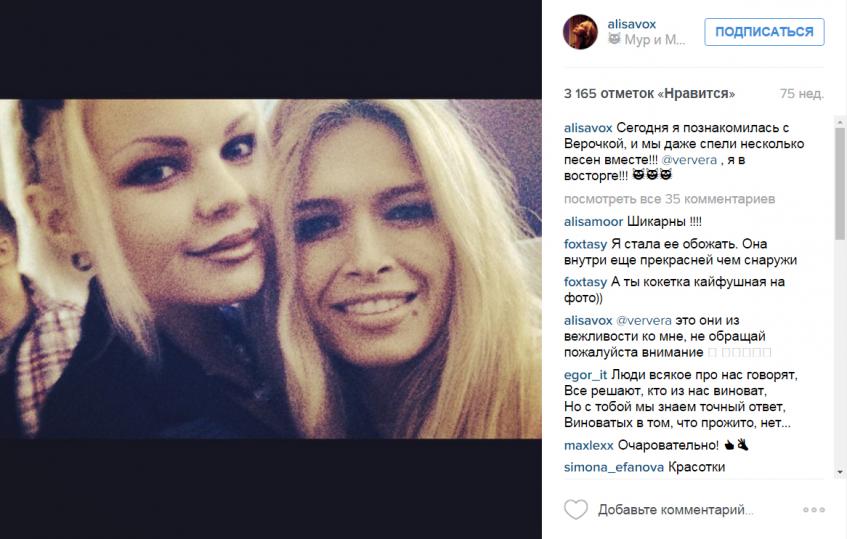Open foxtasy profile from first comment
Viewport: 847px width, 539px height.
point(586,244)
